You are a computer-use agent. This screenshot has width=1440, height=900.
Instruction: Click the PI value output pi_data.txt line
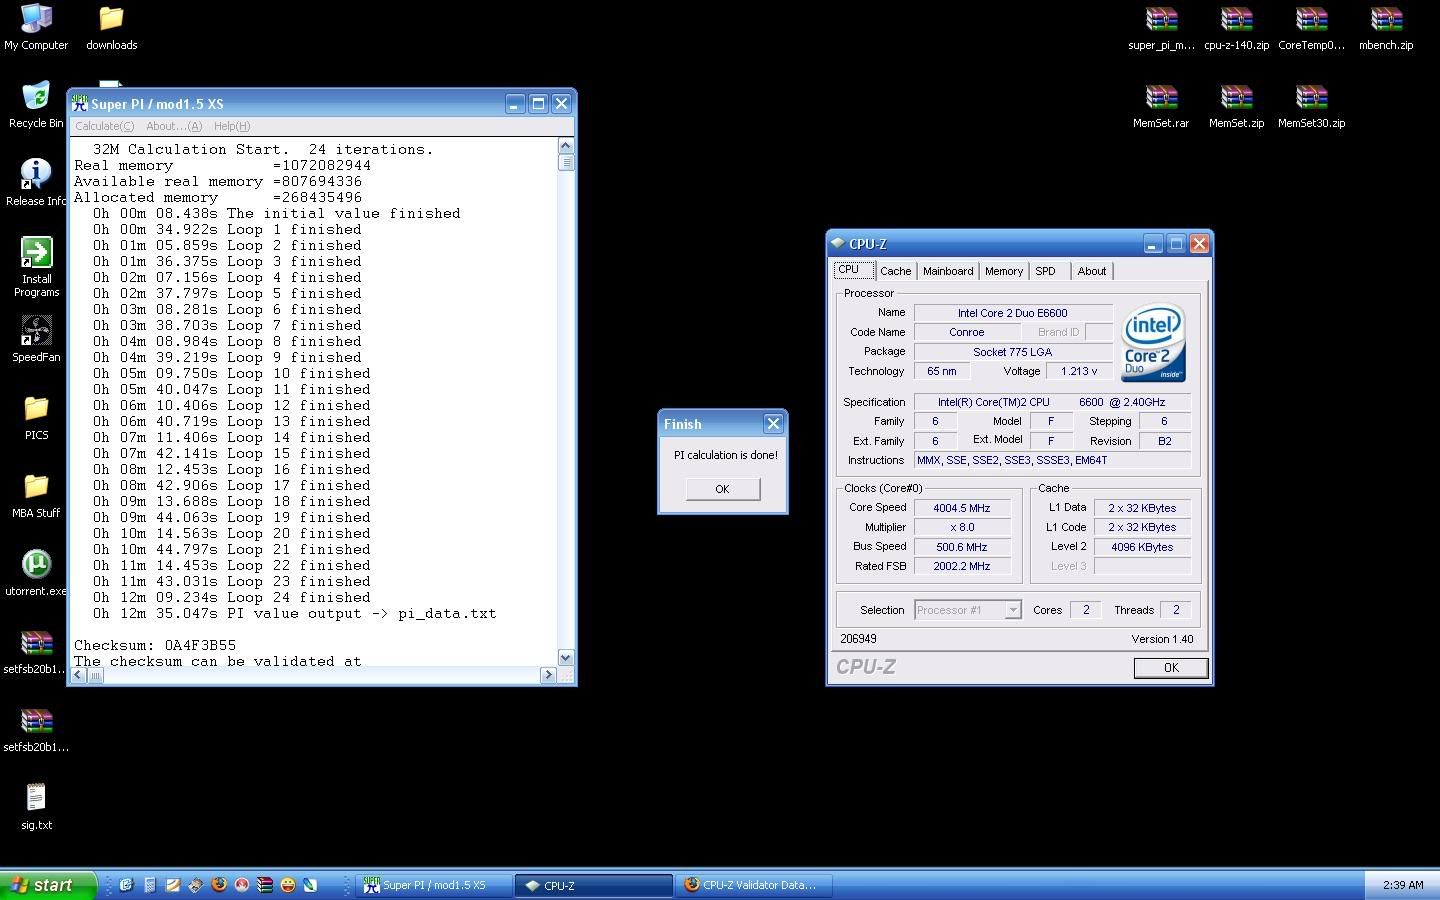coord(295,613)
